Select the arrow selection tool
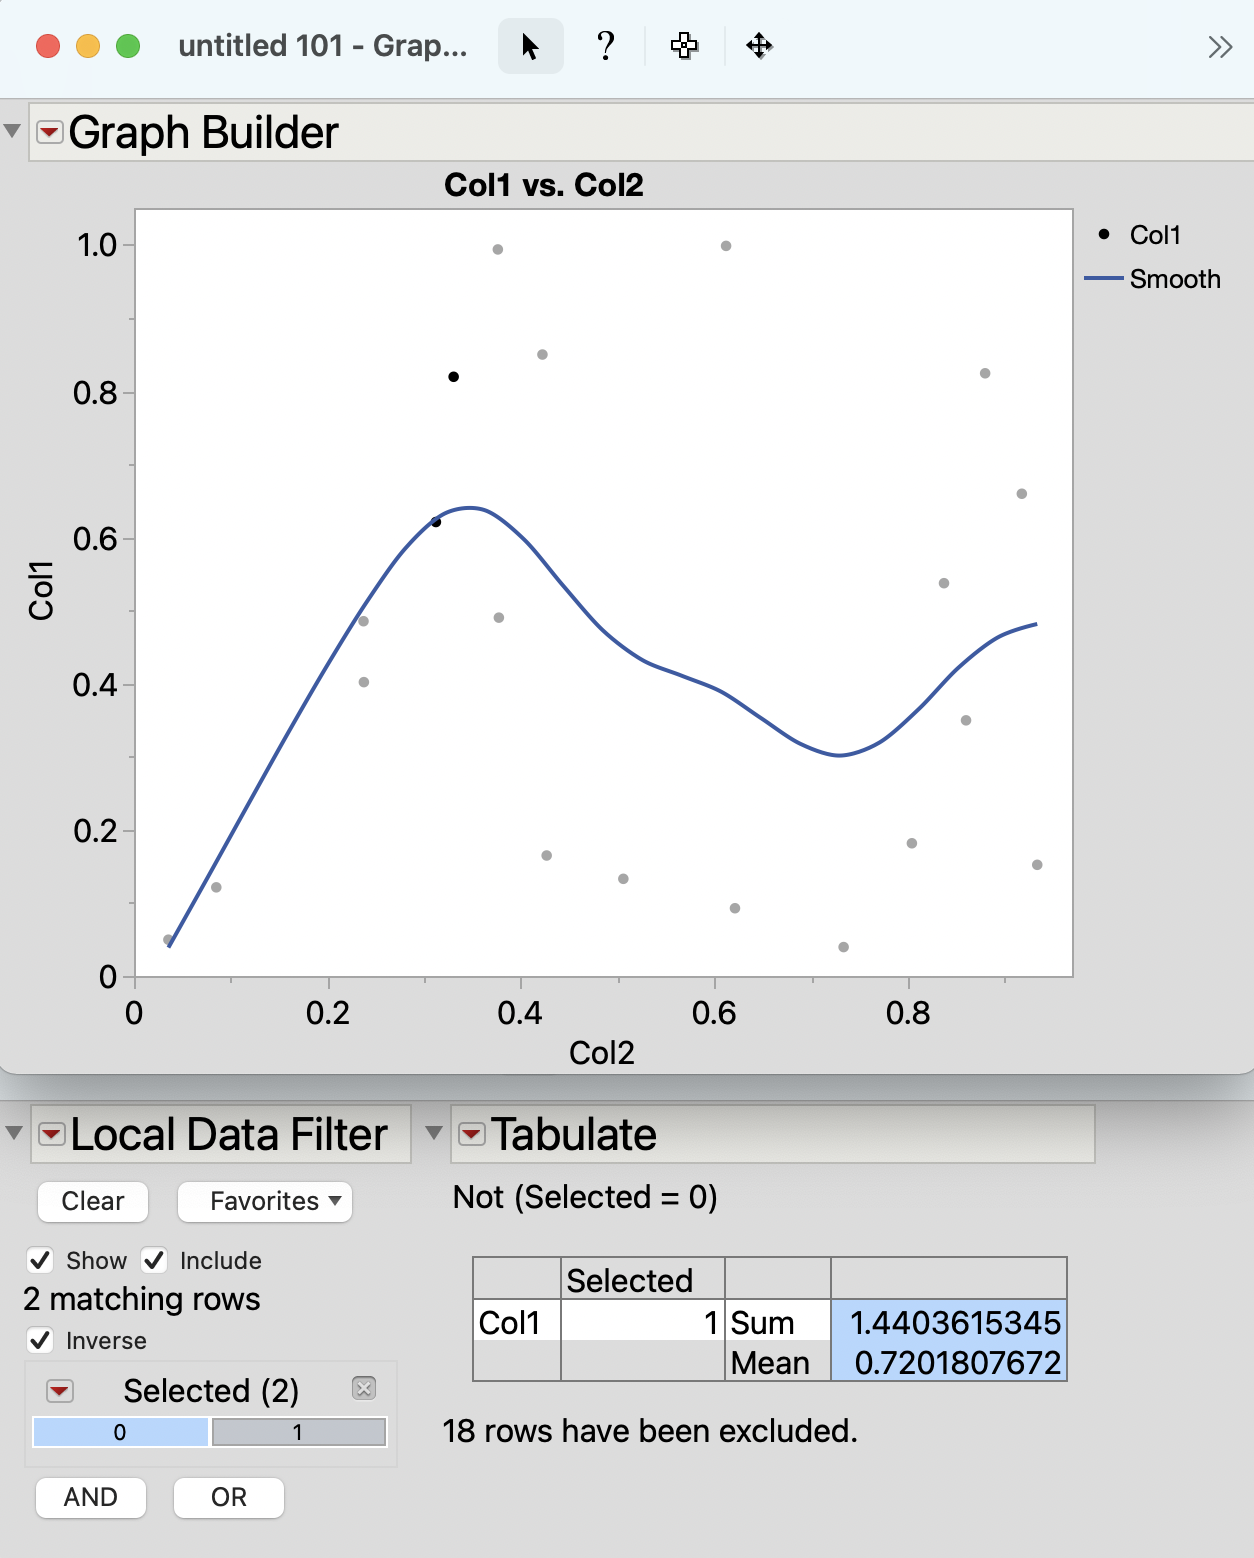 [x=530, y=45]
